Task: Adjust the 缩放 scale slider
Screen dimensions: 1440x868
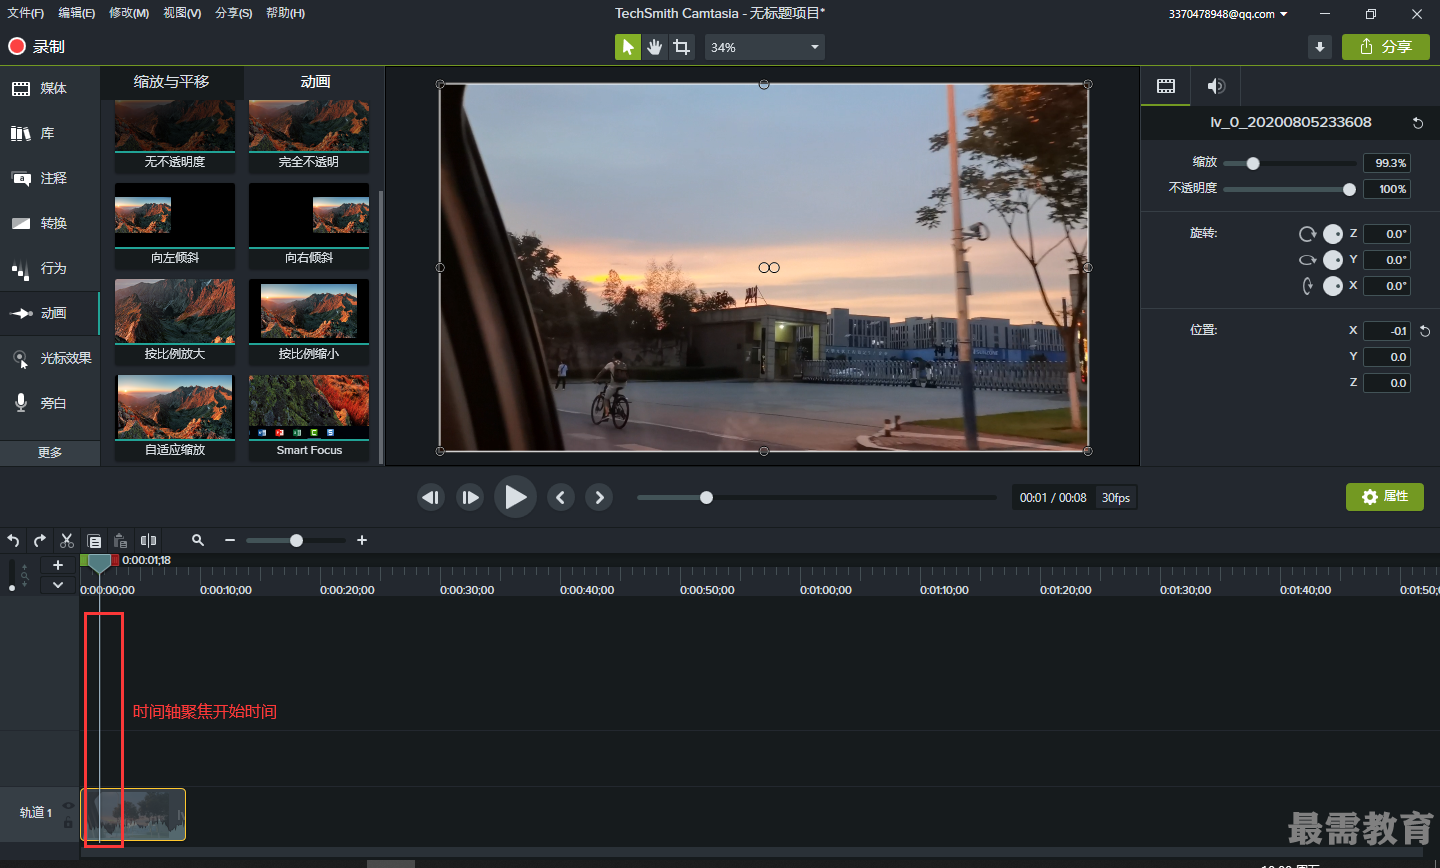Action: pos(1290,163)
